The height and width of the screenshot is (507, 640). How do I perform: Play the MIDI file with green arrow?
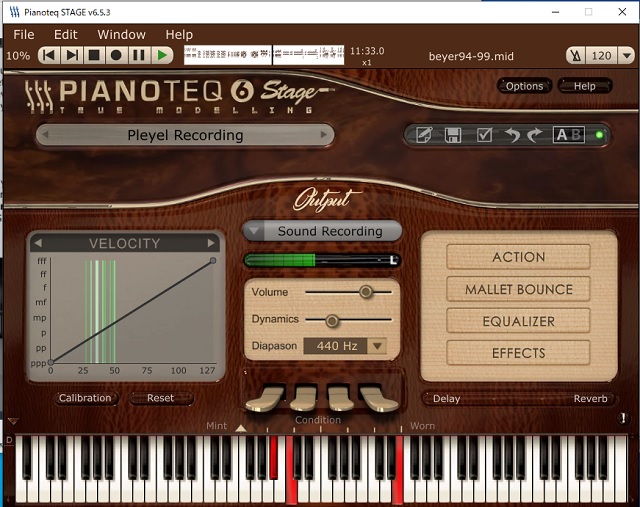point(162,55)
